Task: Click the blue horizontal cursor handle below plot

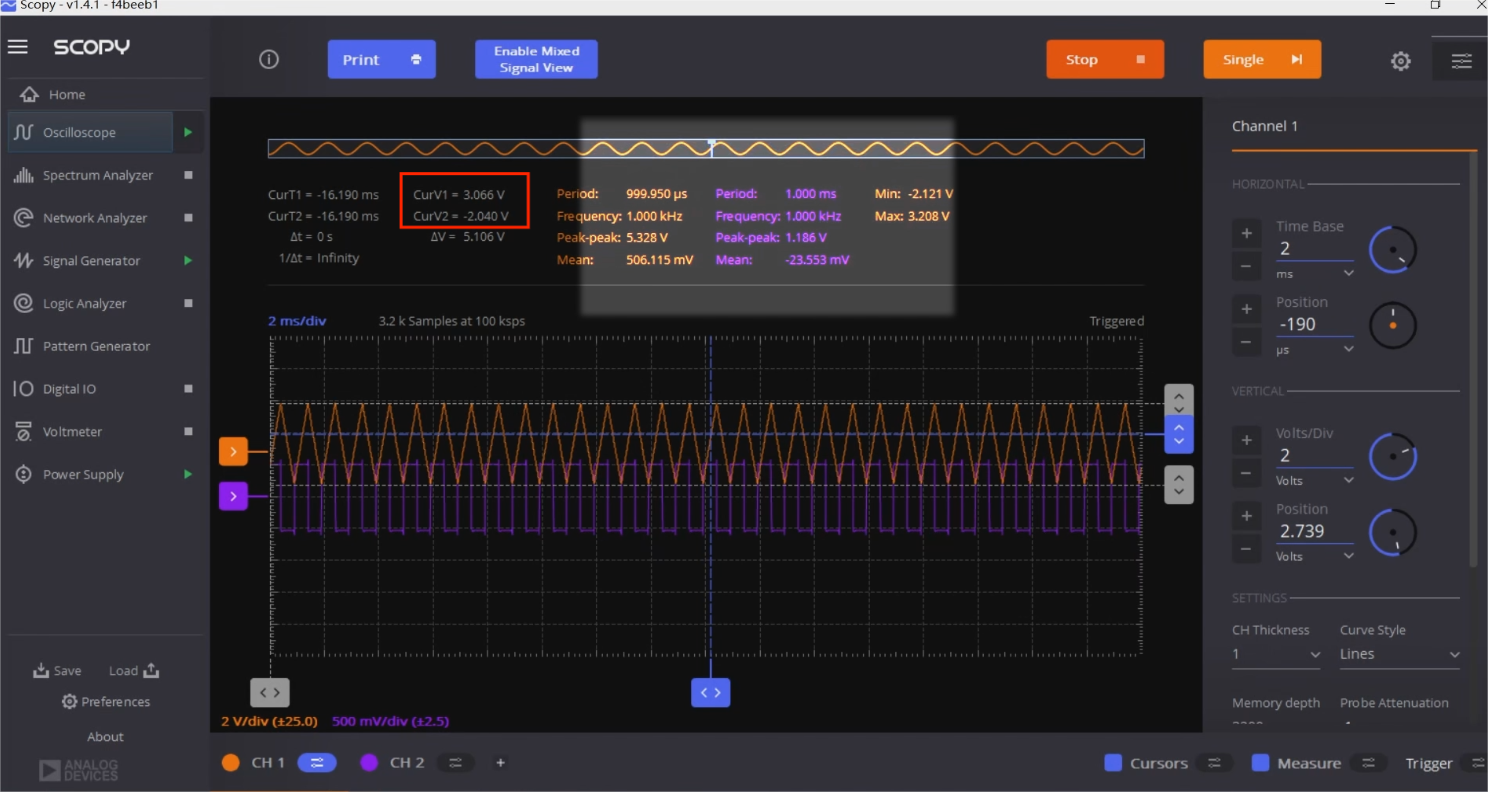Action: tap(711, 692)
